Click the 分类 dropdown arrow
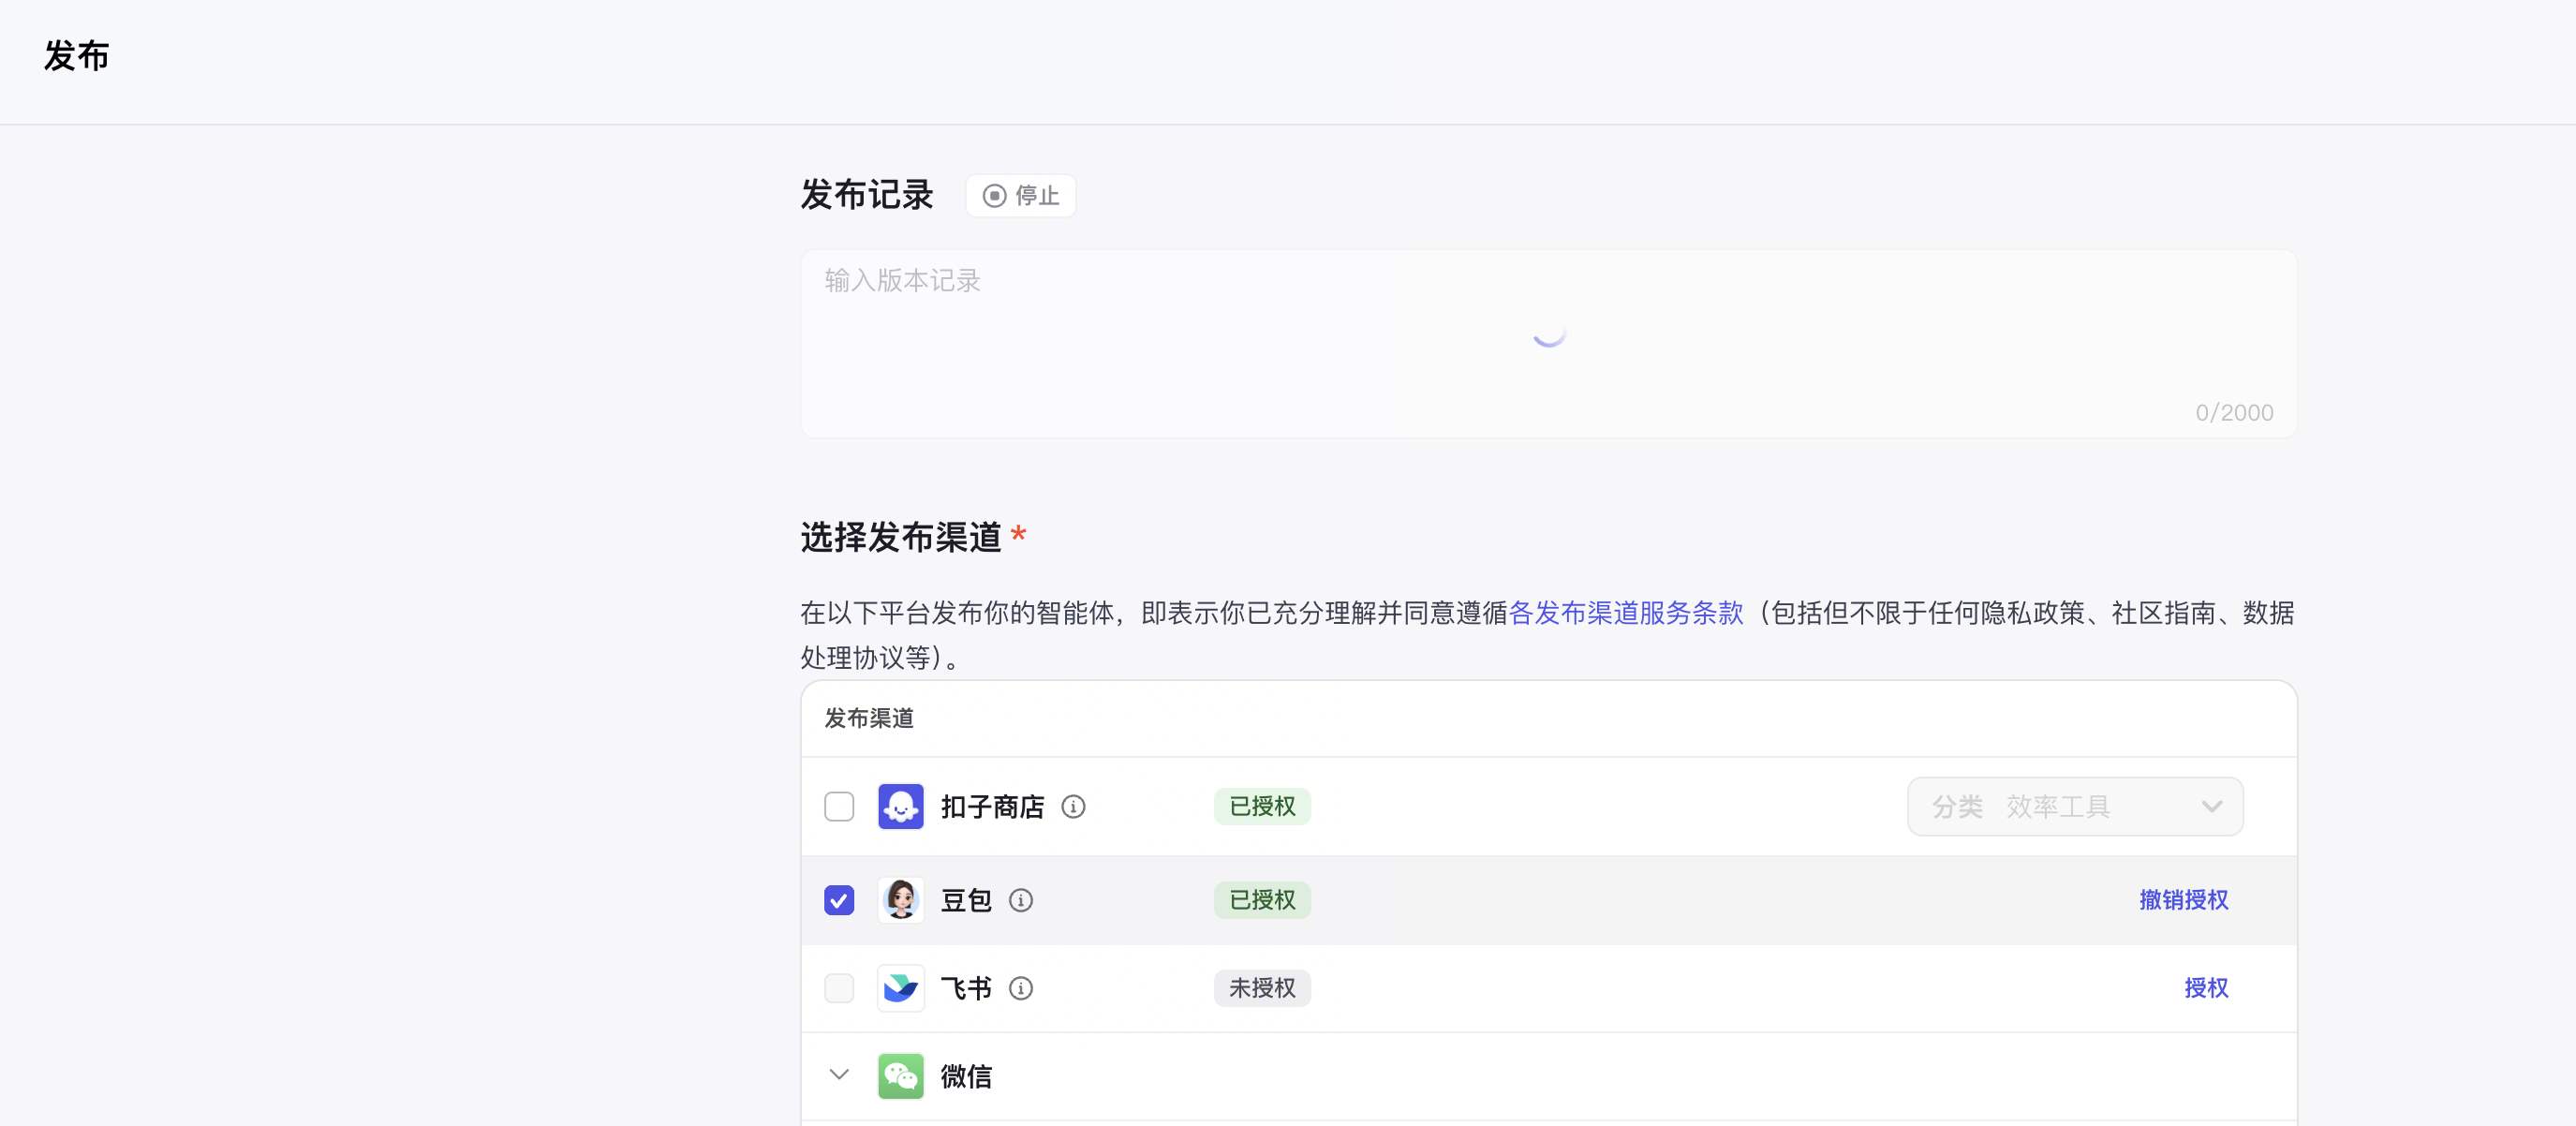Screen dimensions: 2576x1126 2211,806
